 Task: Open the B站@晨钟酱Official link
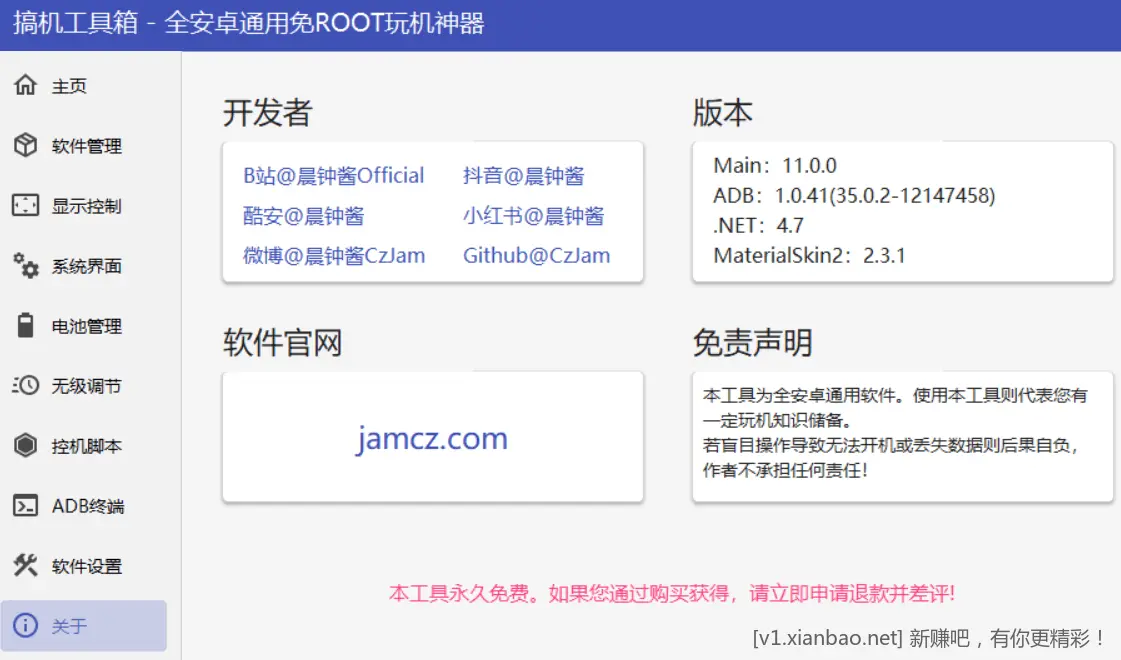click(x=334, y=176)
